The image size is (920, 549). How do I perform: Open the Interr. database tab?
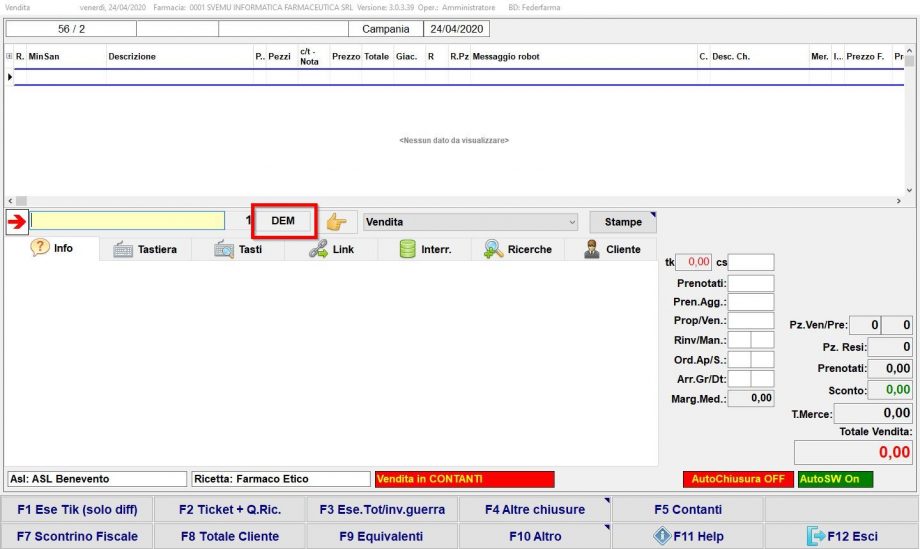pos(424,250)
